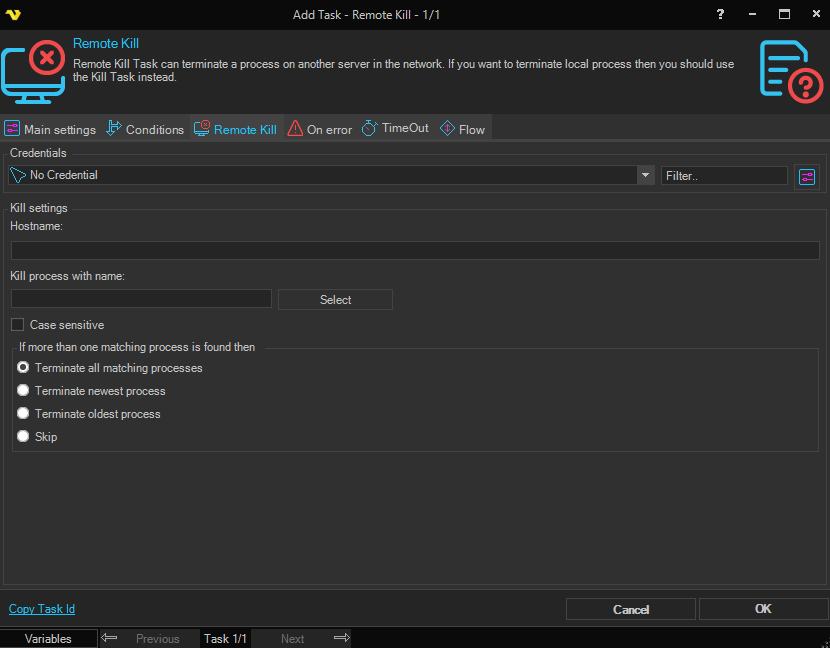Click the Select process button
The image size is (830, 648).
click(x=335, y=300)
